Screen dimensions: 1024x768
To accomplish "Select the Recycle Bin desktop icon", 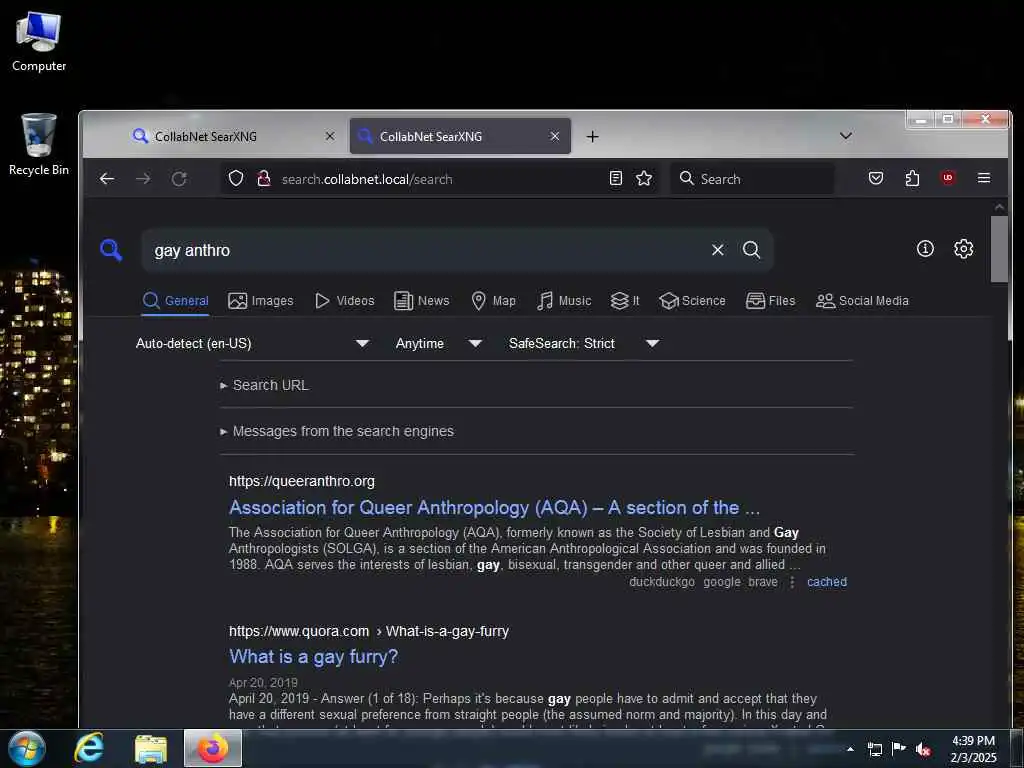I will pyautogui.click(x=39, y=145).
